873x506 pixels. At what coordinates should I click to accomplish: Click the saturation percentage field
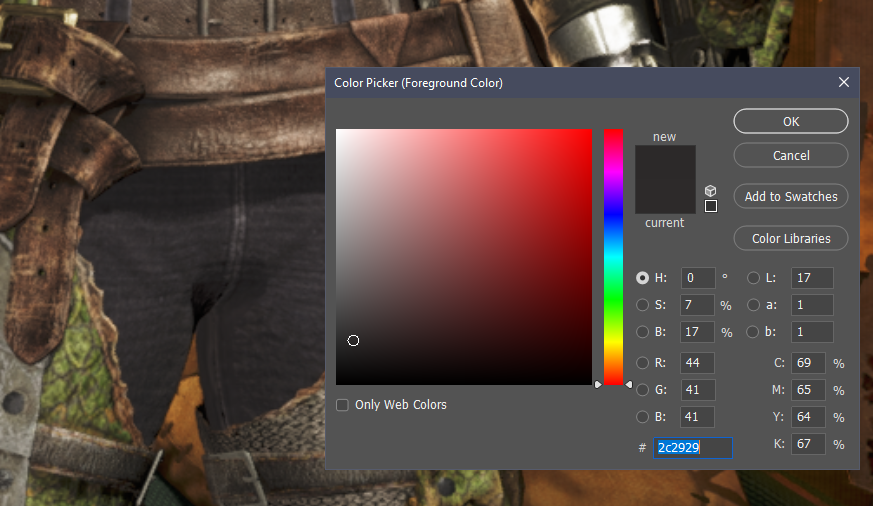pyautogui.click(x=697, y=305)
